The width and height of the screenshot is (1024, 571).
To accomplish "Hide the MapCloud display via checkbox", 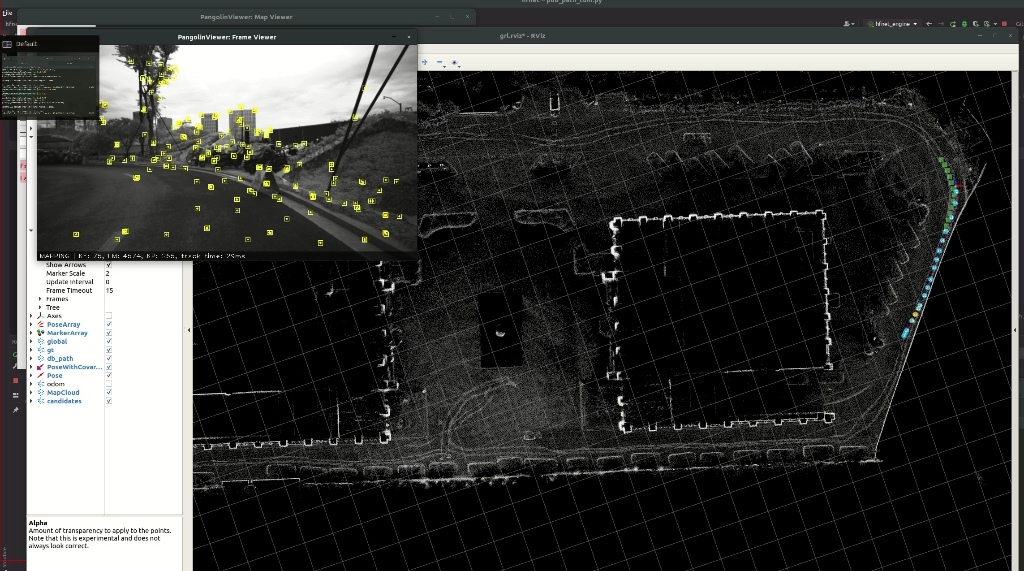I will (x=108, y=393).
